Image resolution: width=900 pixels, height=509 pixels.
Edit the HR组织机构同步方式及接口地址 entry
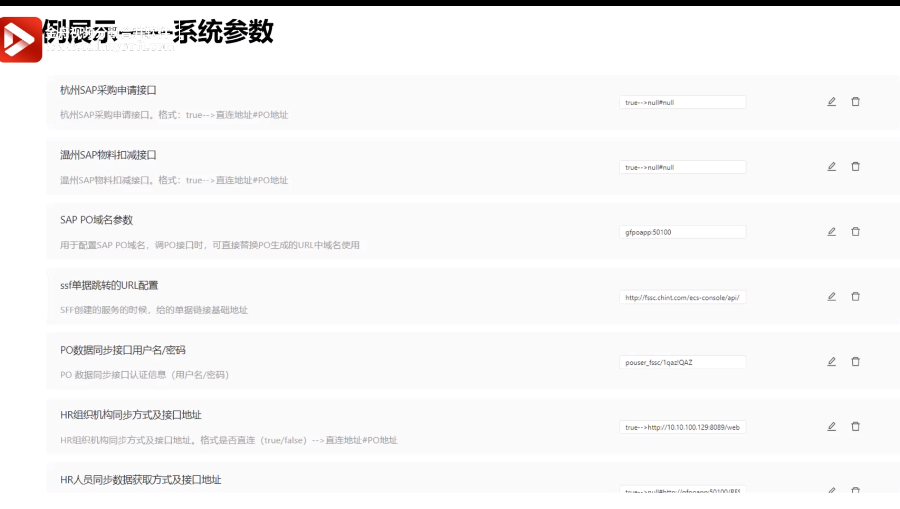click(831, 426)
